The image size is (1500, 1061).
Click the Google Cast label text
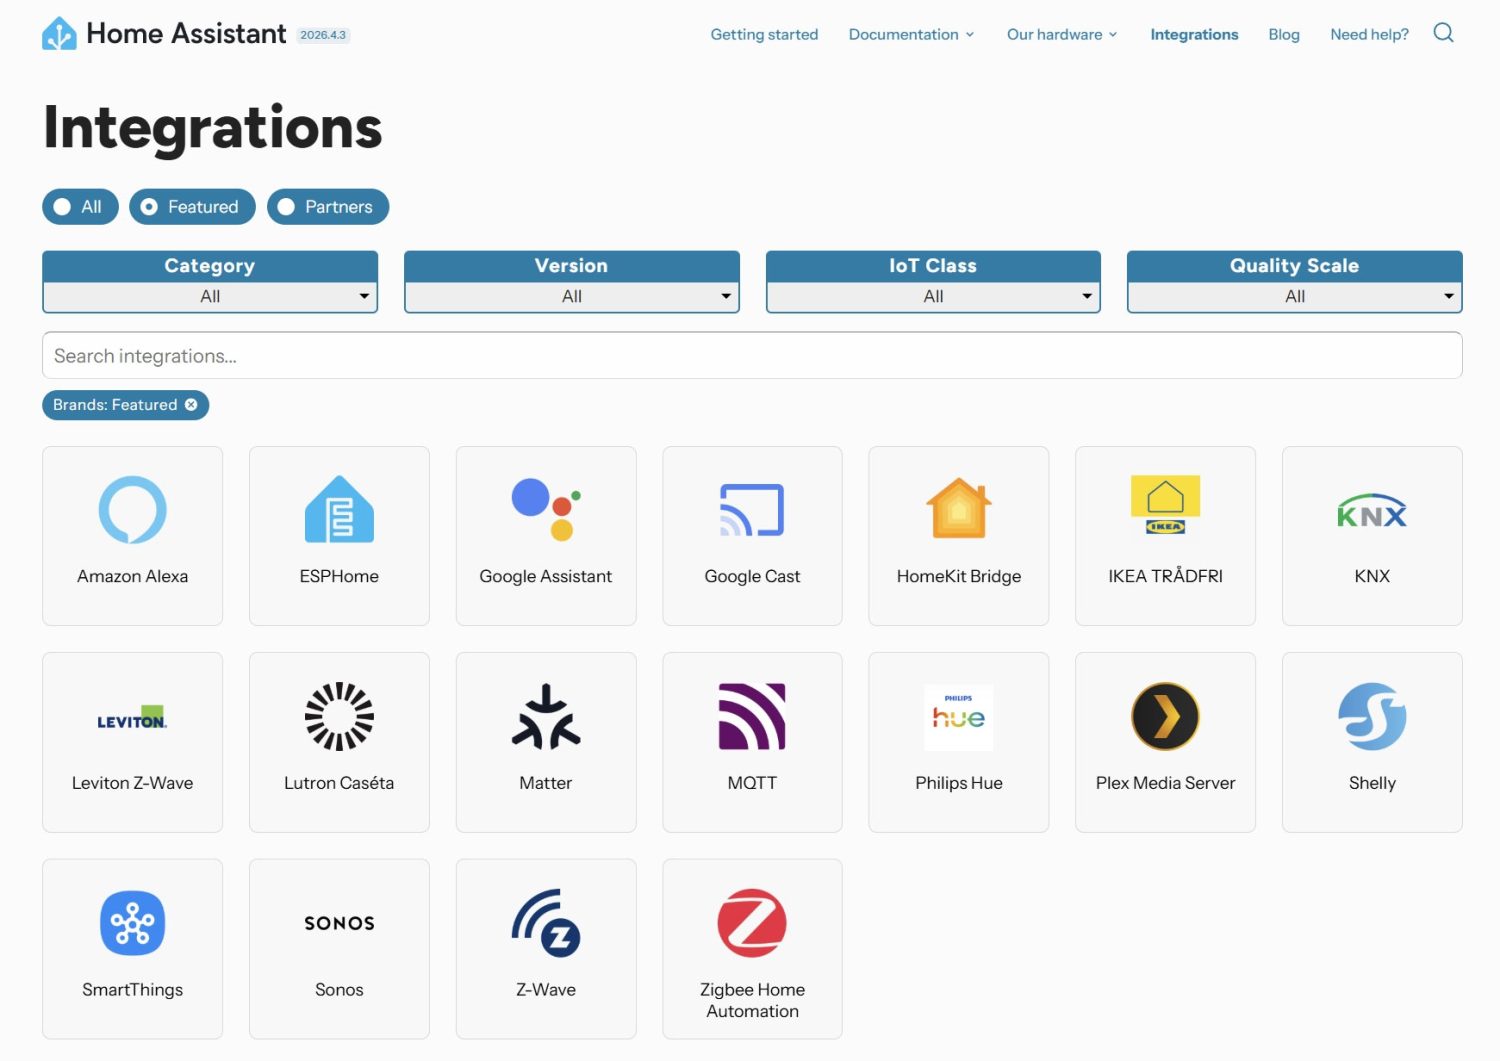[752, 576]
